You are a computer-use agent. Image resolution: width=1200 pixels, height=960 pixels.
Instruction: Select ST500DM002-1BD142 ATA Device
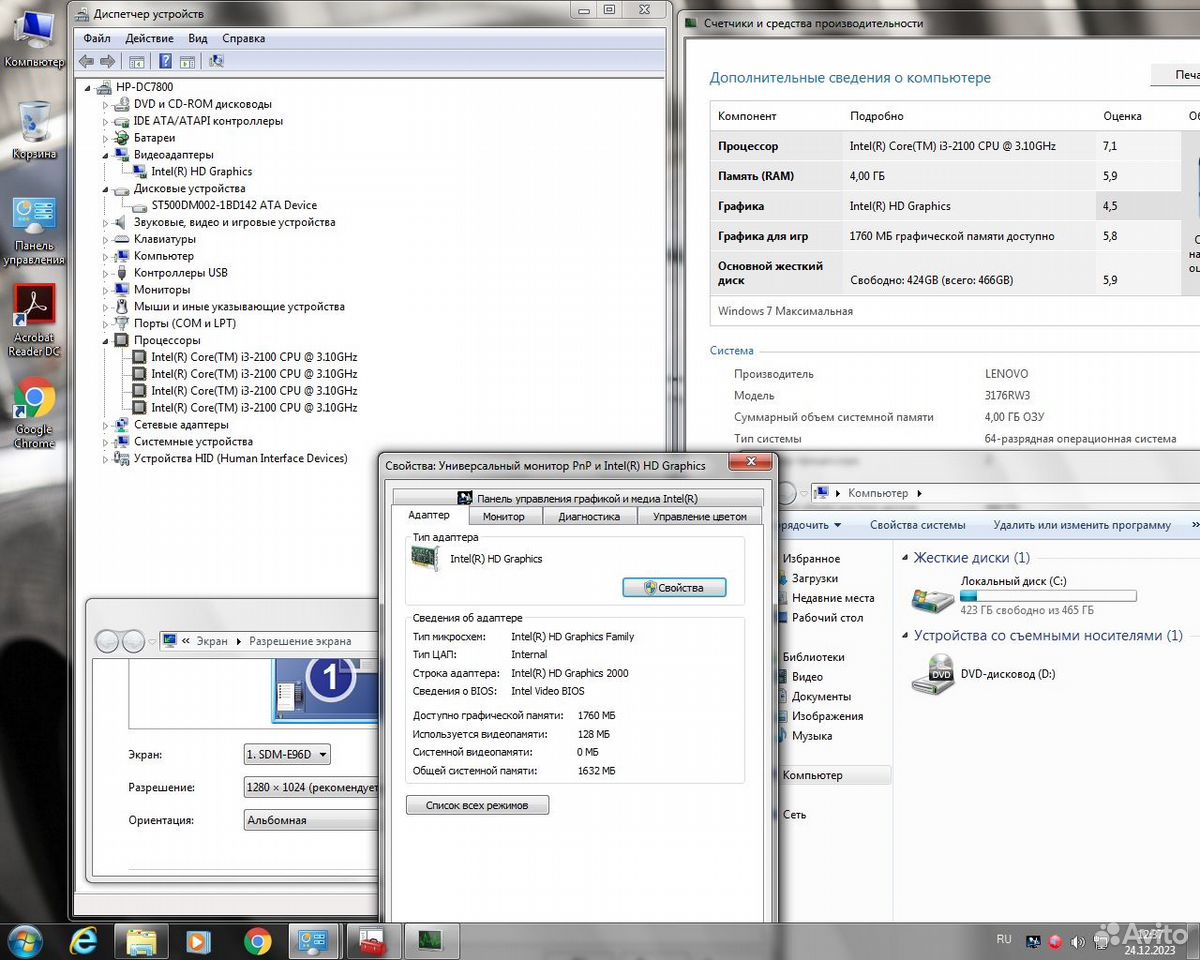(233, 205)
